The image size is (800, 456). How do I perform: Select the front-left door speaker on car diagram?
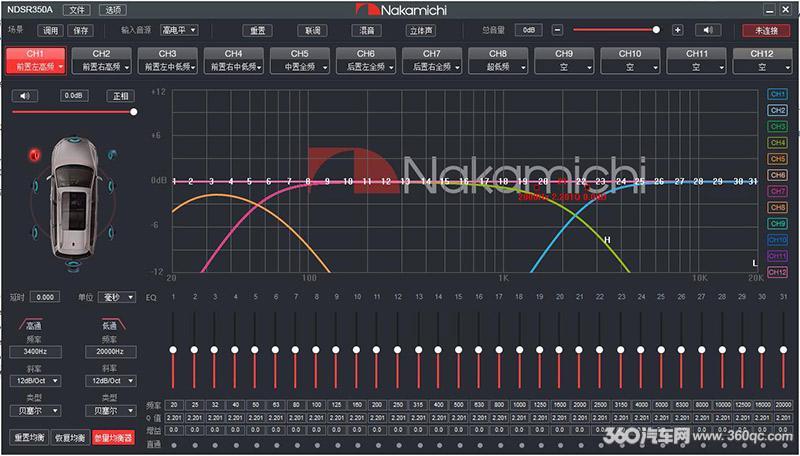(x=36, y=186)
